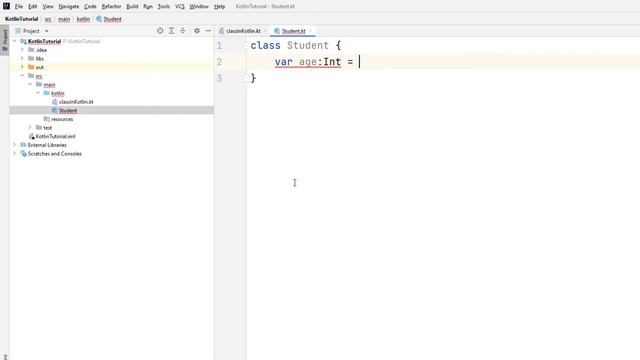Expand the test folder

[x=30, y=127]
